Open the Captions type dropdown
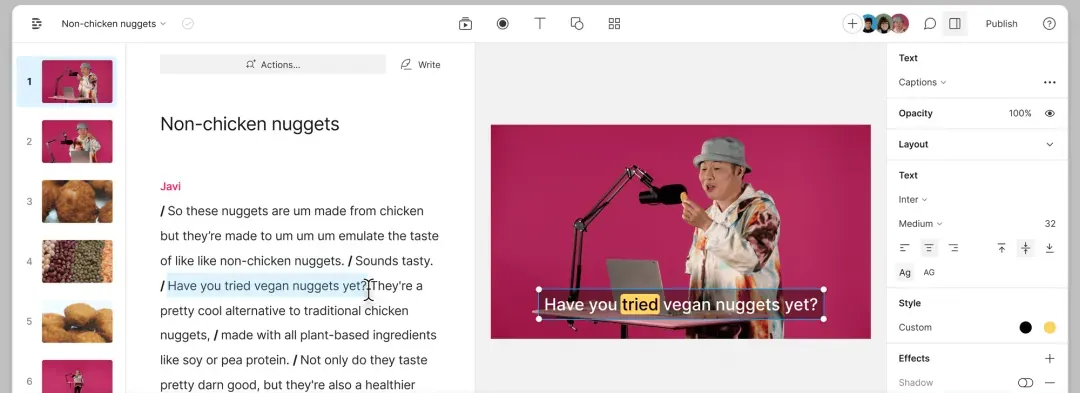 click(922, 82)
